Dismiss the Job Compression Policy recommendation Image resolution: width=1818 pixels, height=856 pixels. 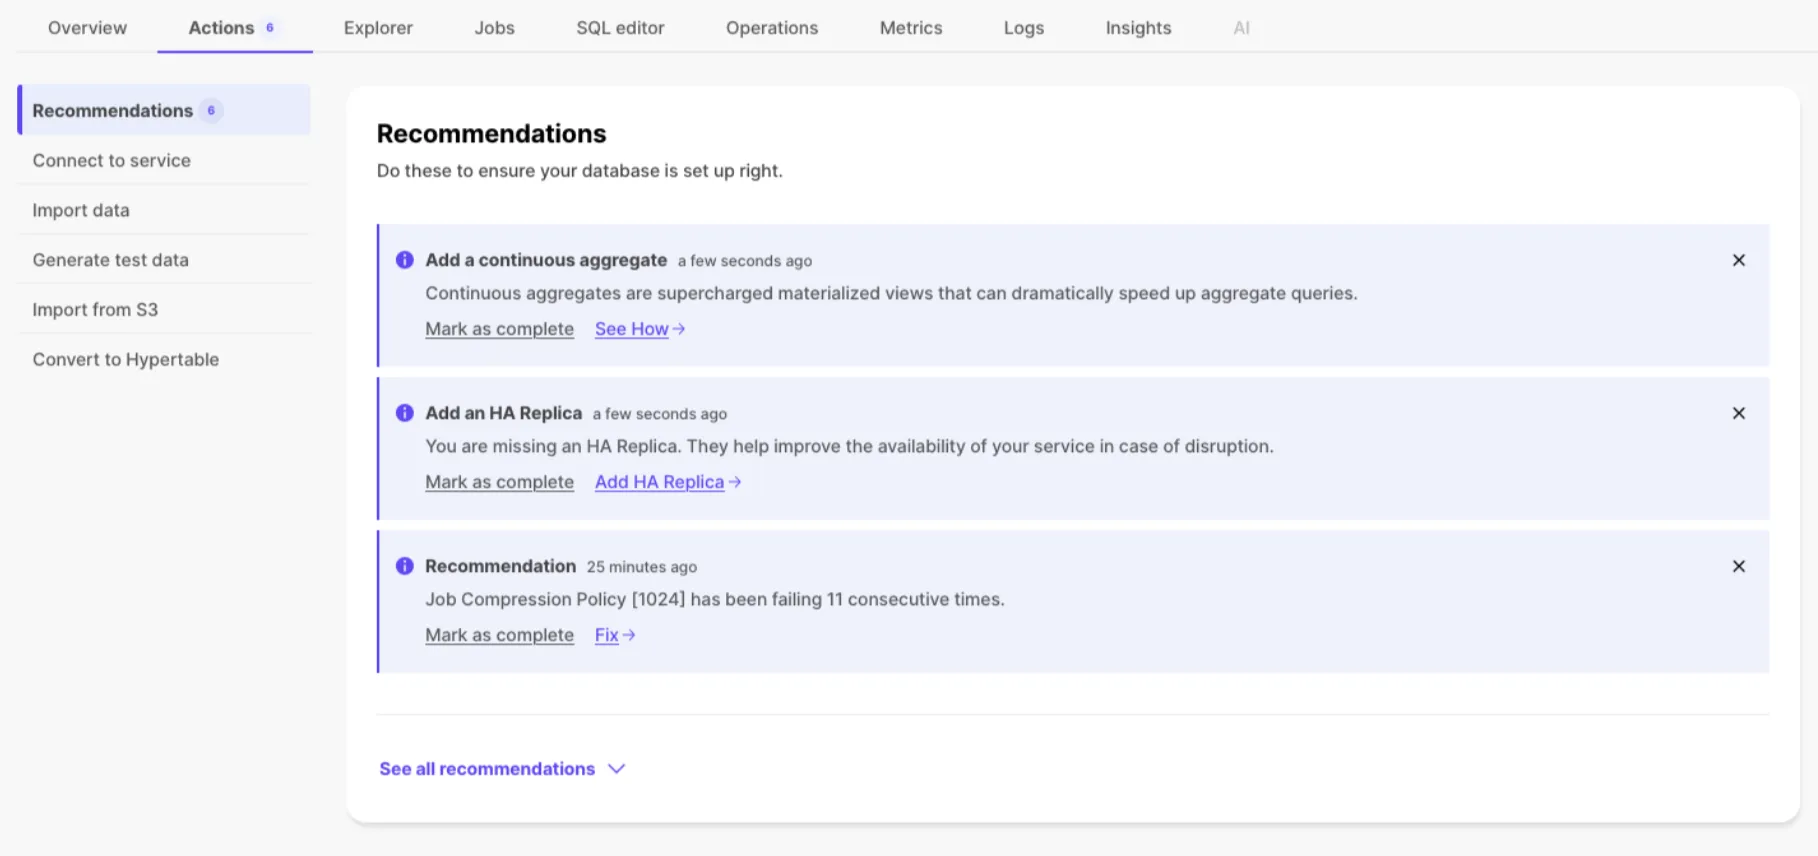point(1738,566)
